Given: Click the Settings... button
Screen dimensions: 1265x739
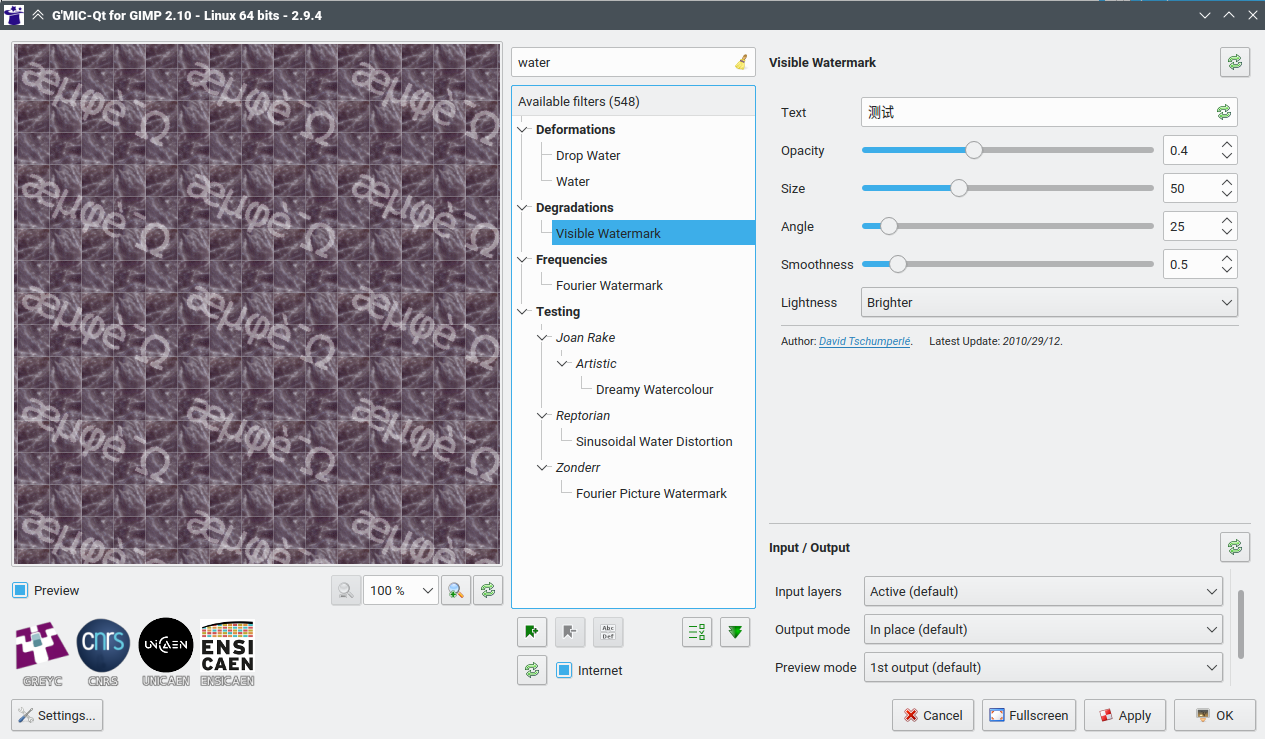Looking at the screenshot, I should click(x=57, y=715).
